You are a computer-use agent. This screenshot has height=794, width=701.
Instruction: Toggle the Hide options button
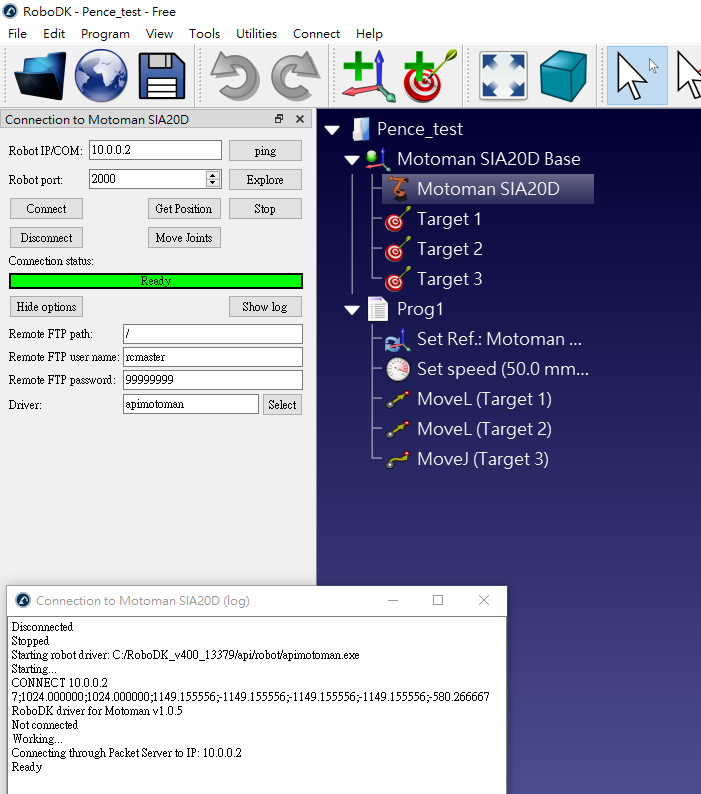(46, 307)
